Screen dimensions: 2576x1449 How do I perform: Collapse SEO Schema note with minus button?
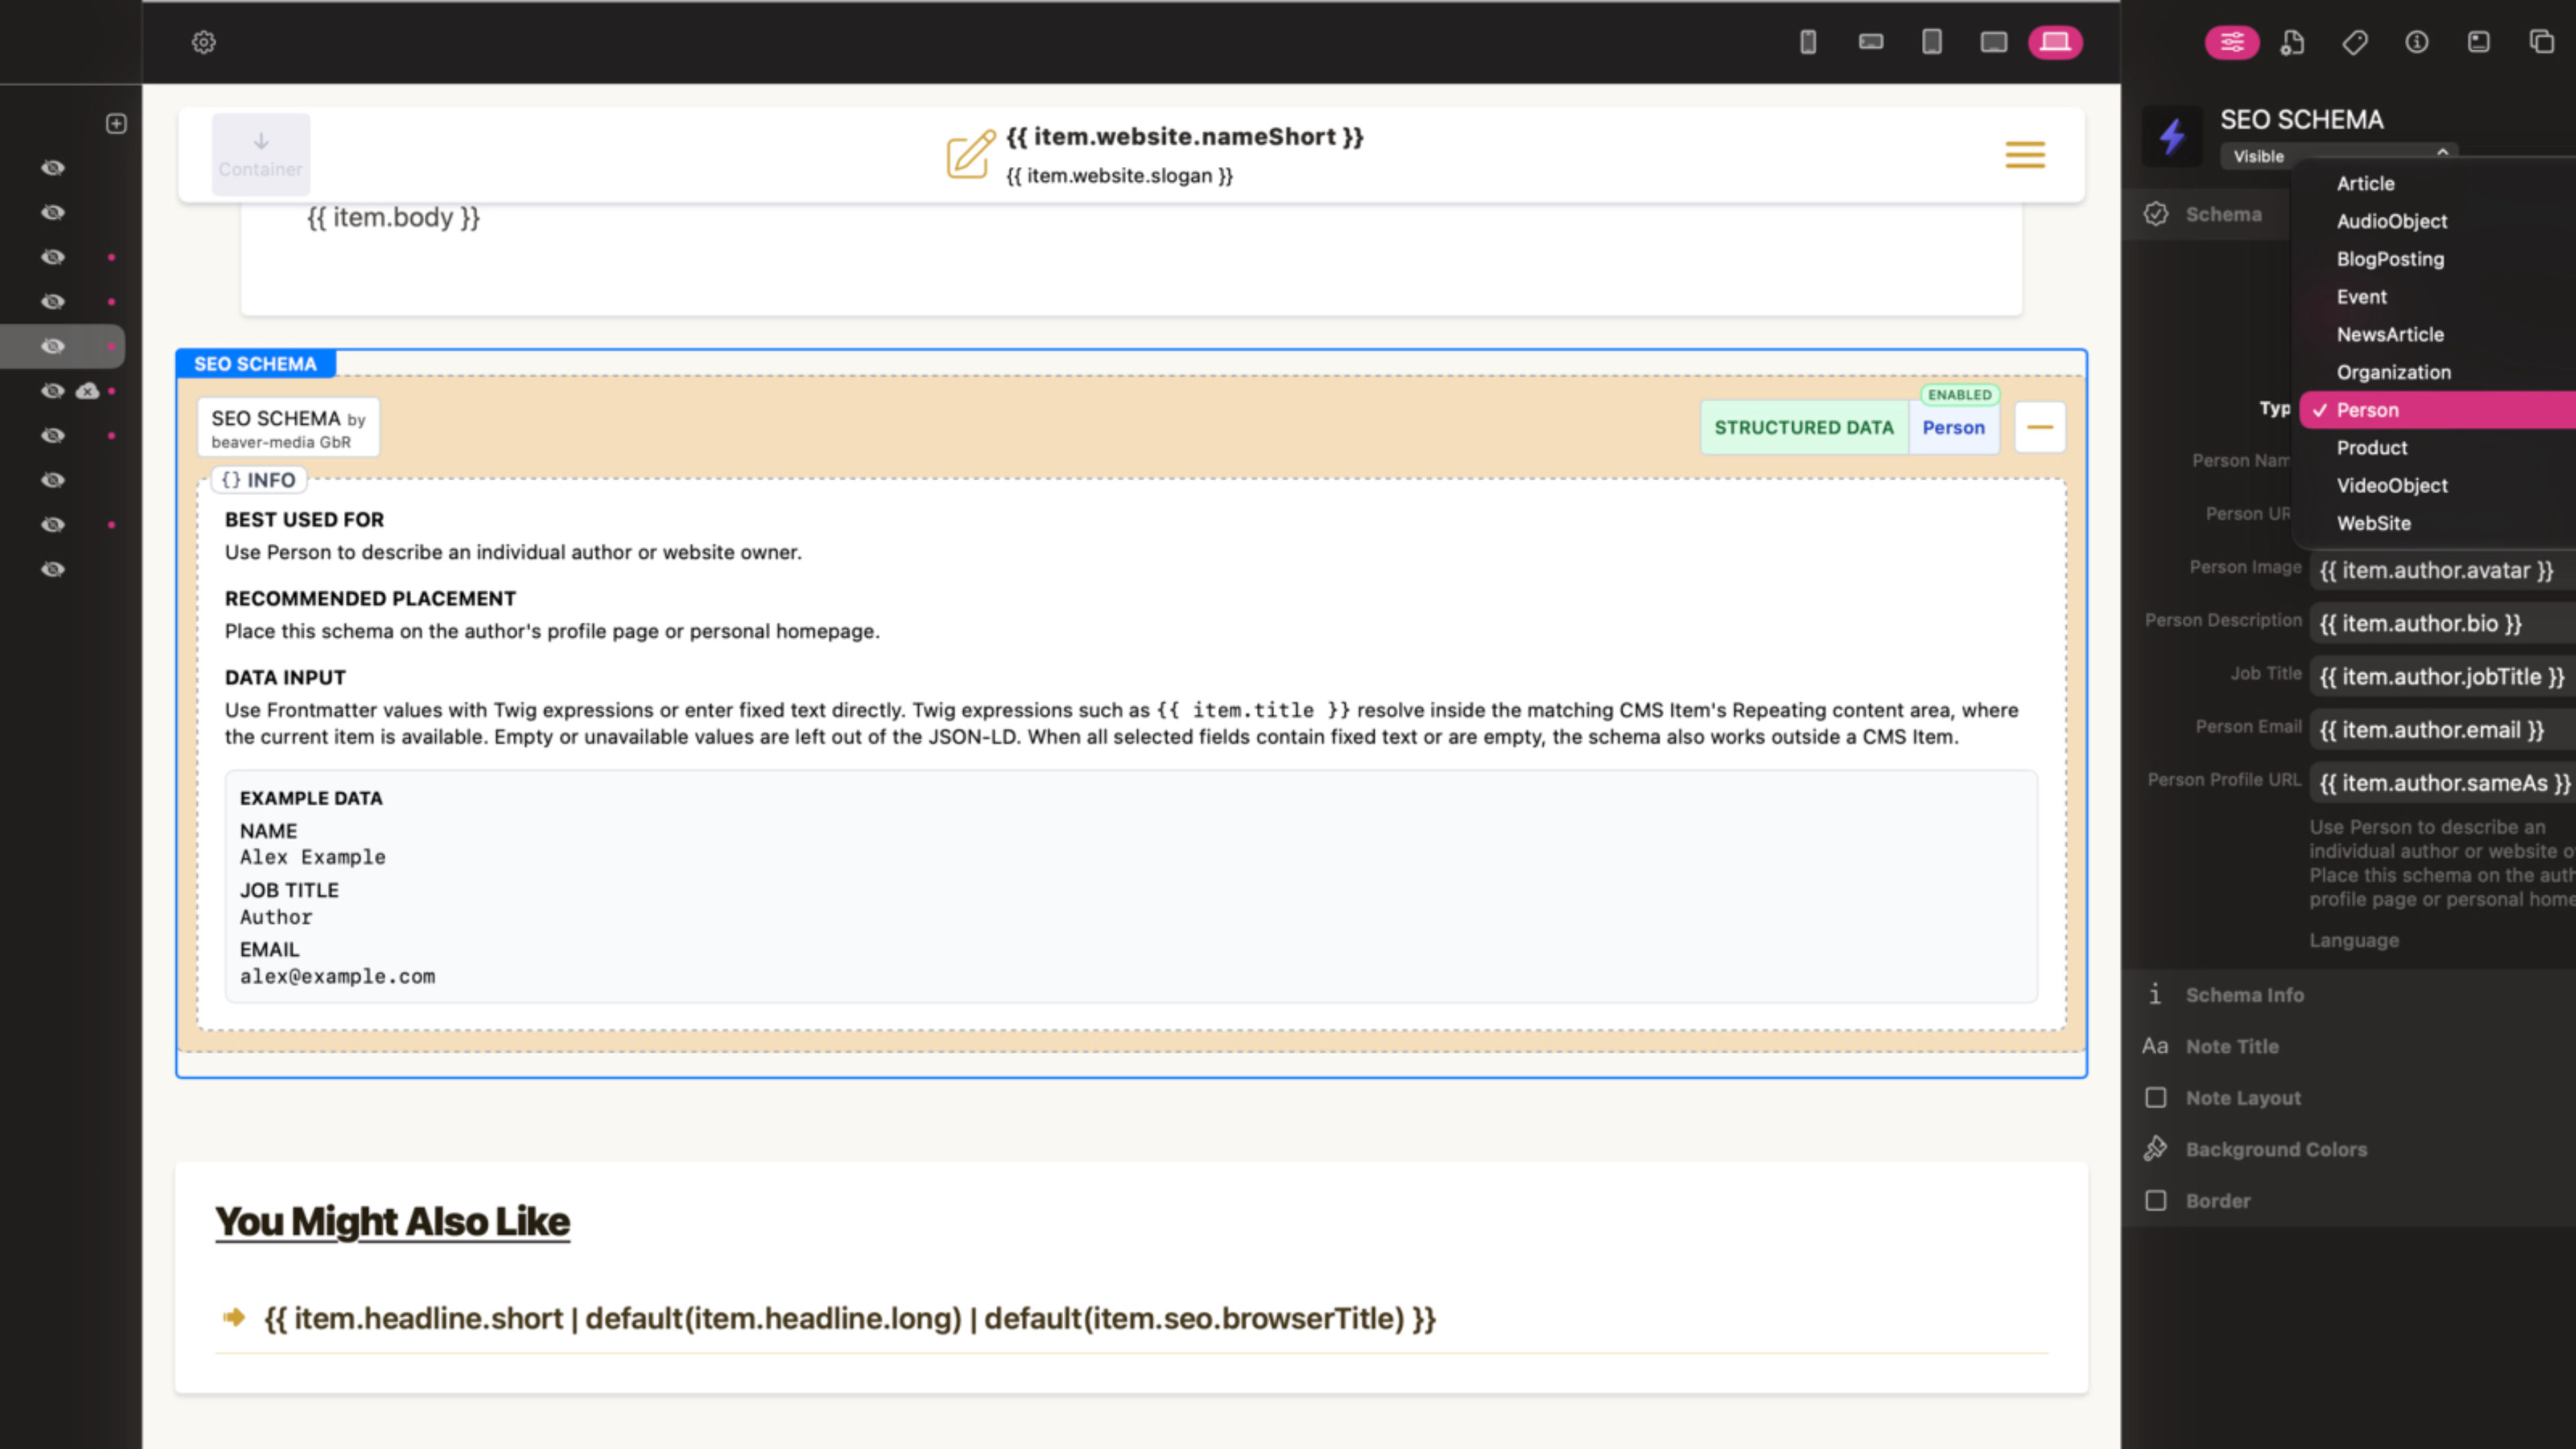pos(2040,427)
